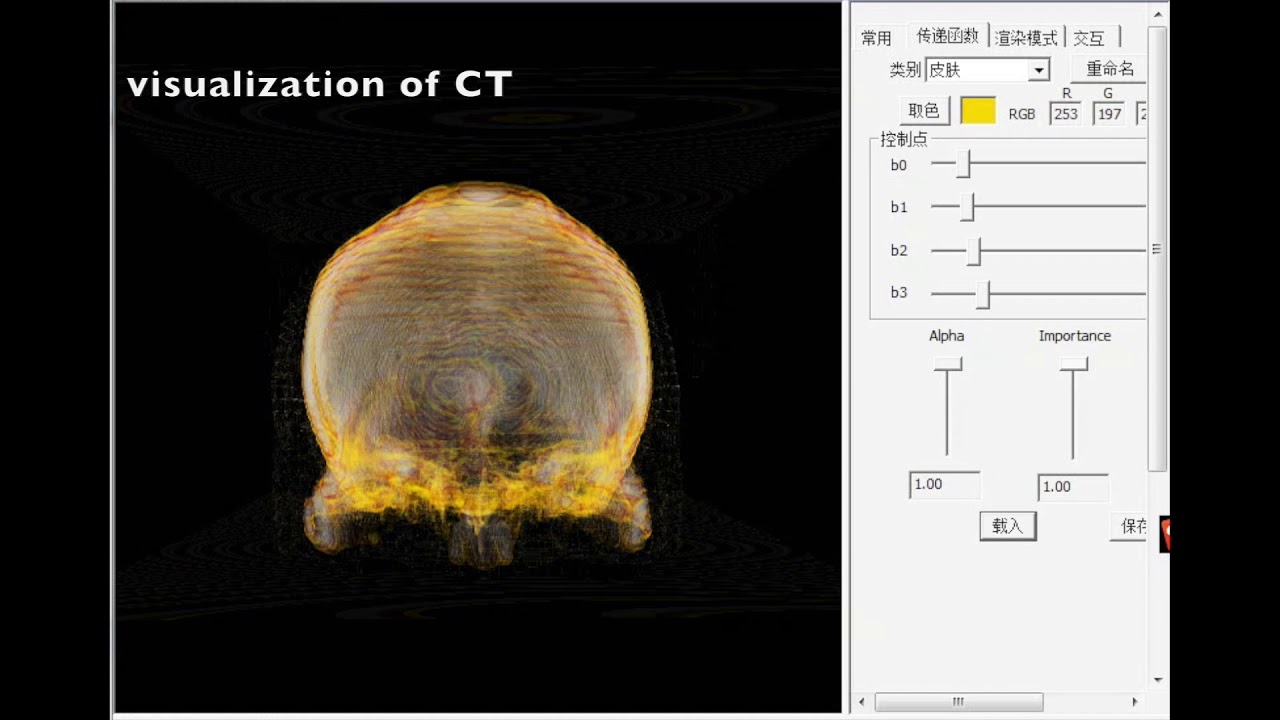Switch to the 常用 tab
This screenshot has height=720, width=1280.
(x=876, y=38)
